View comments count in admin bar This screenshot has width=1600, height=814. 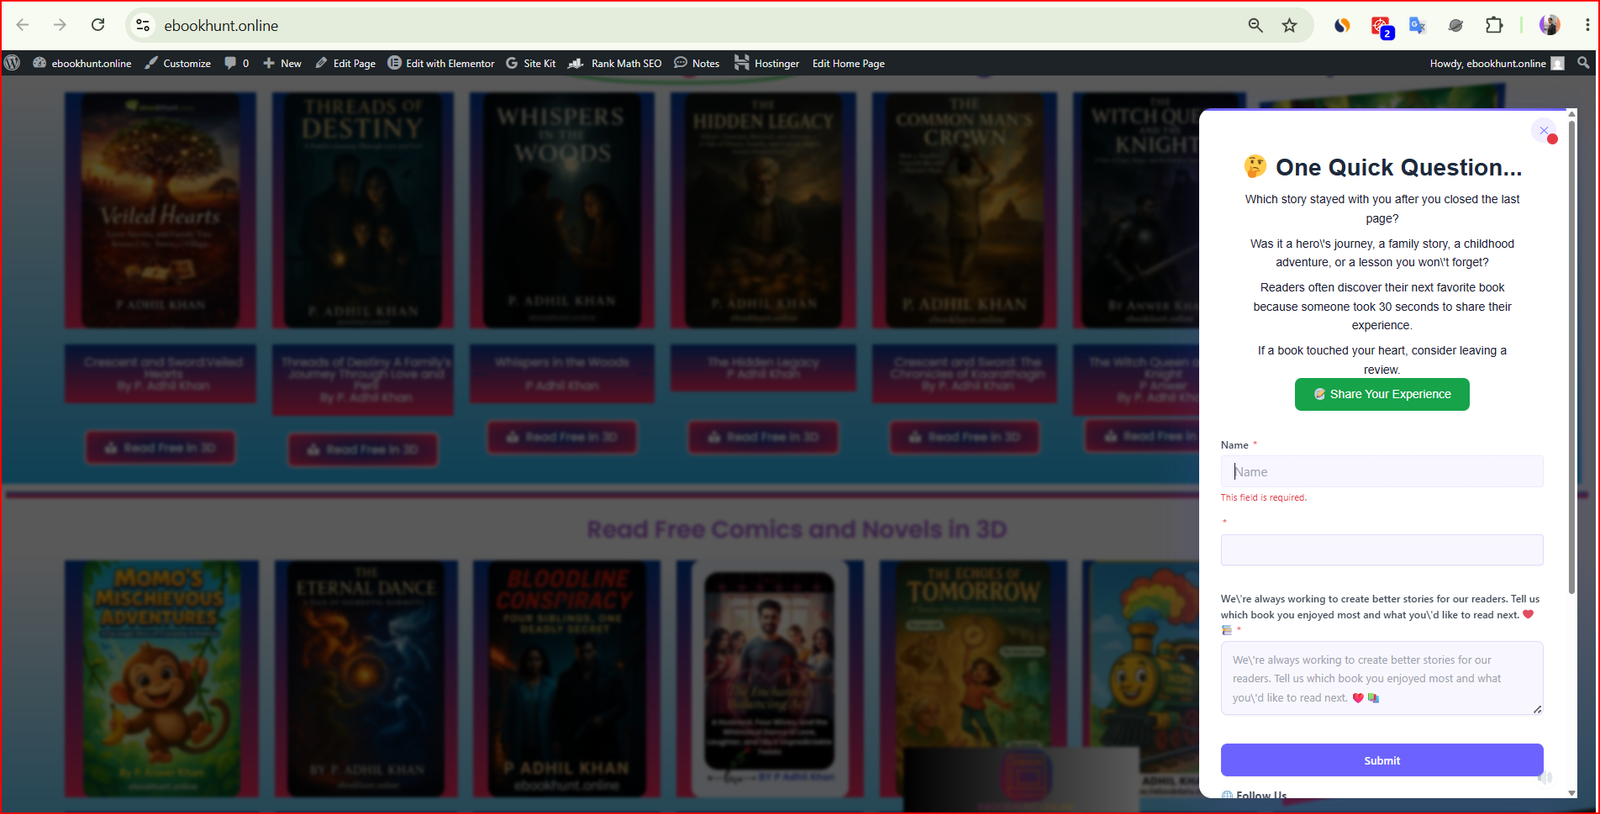pos(237,63)
